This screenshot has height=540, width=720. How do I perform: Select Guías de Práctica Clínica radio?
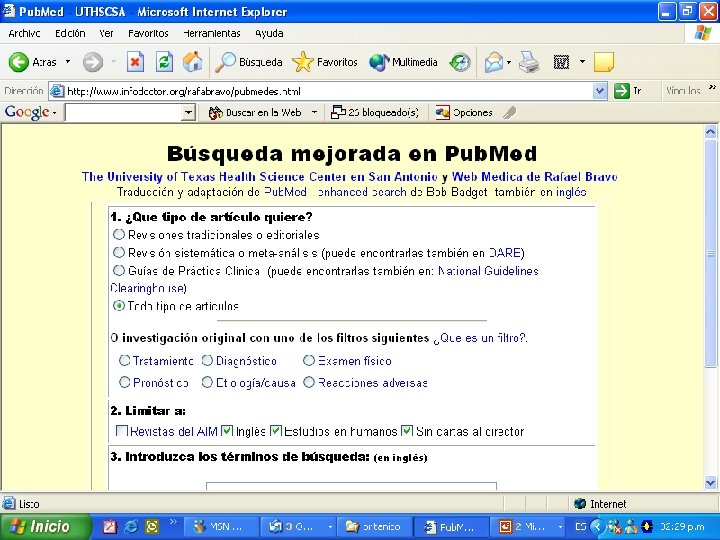tap(119, 270)
